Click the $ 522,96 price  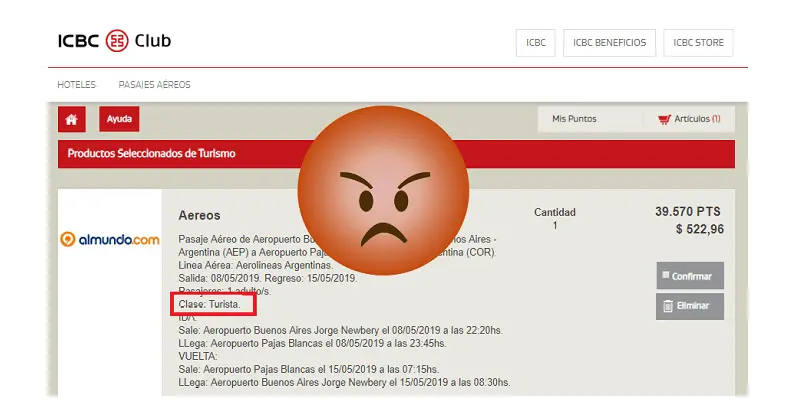[x=700, y=229]
